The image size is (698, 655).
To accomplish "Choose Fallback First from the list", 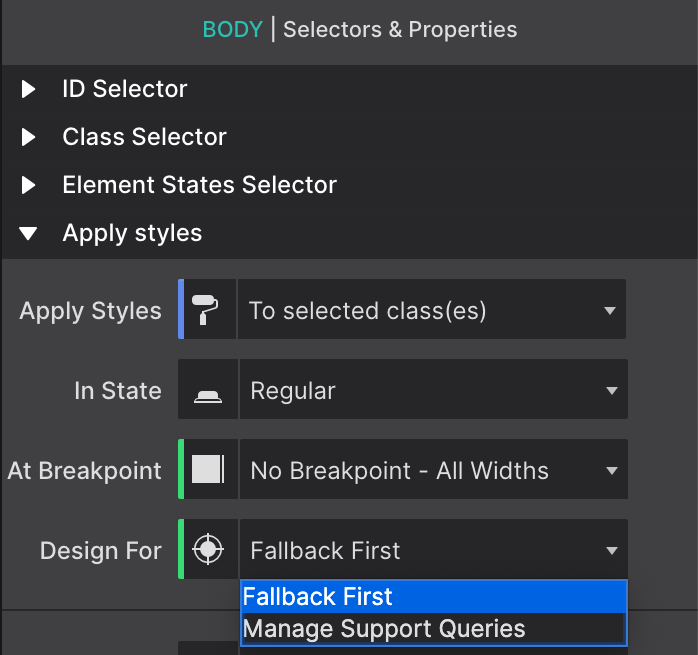I will coord(434,597).
